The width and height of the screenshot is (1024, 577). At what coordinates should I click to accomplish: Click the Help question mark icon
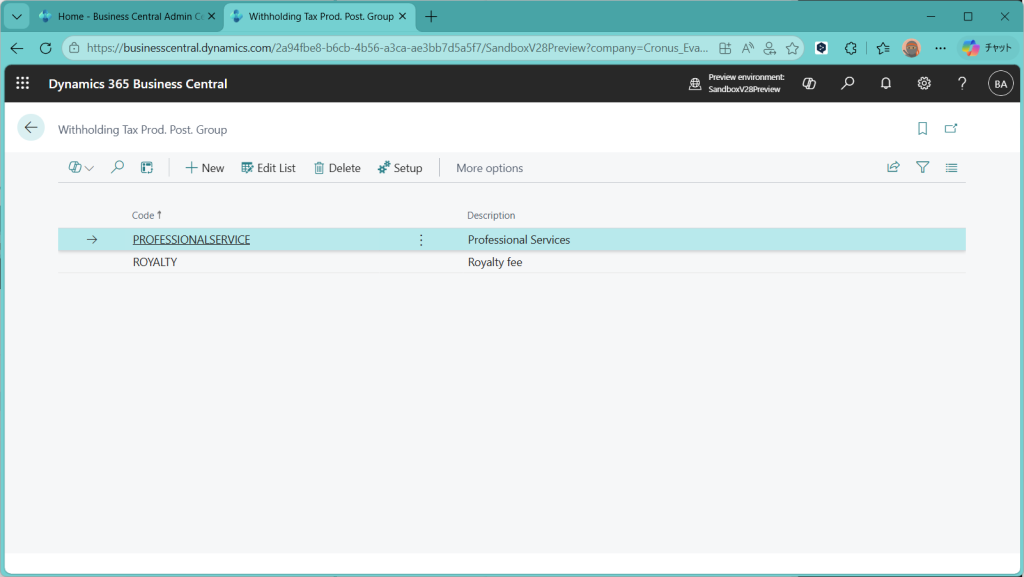(962, 84)
